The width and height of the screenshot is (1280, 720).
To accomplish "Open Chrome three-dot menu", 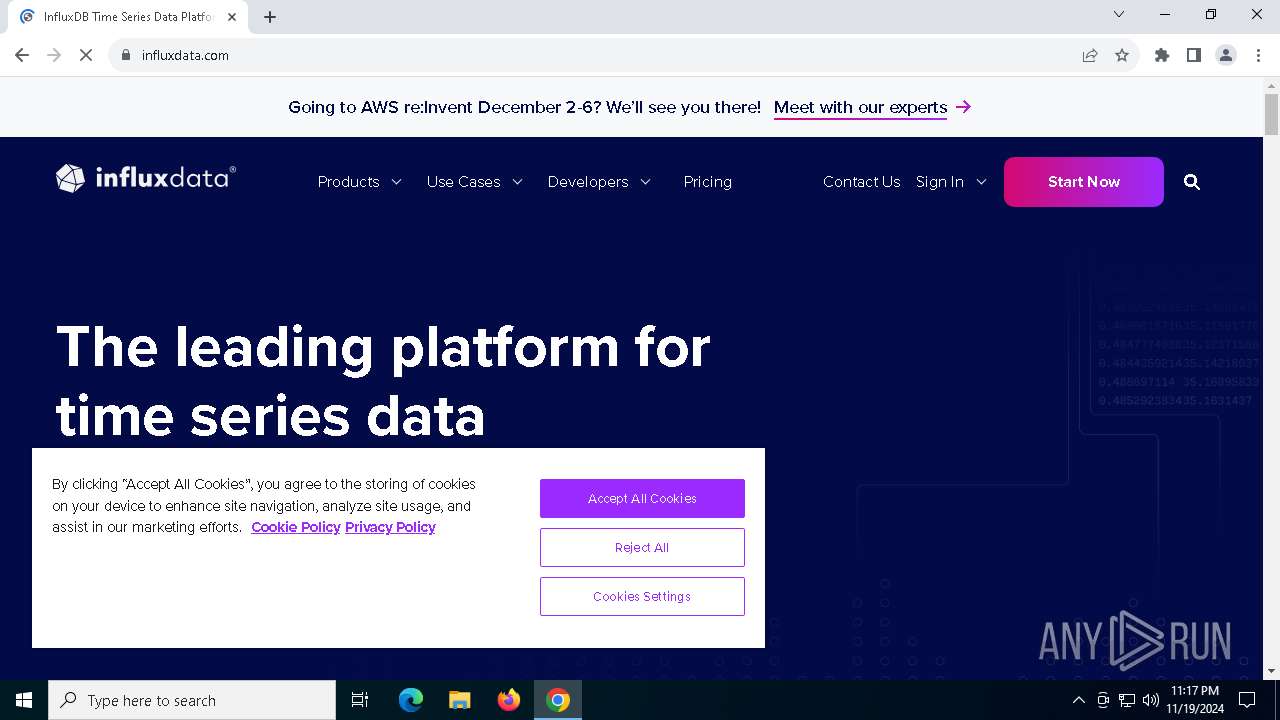I will click(1258, 55).
